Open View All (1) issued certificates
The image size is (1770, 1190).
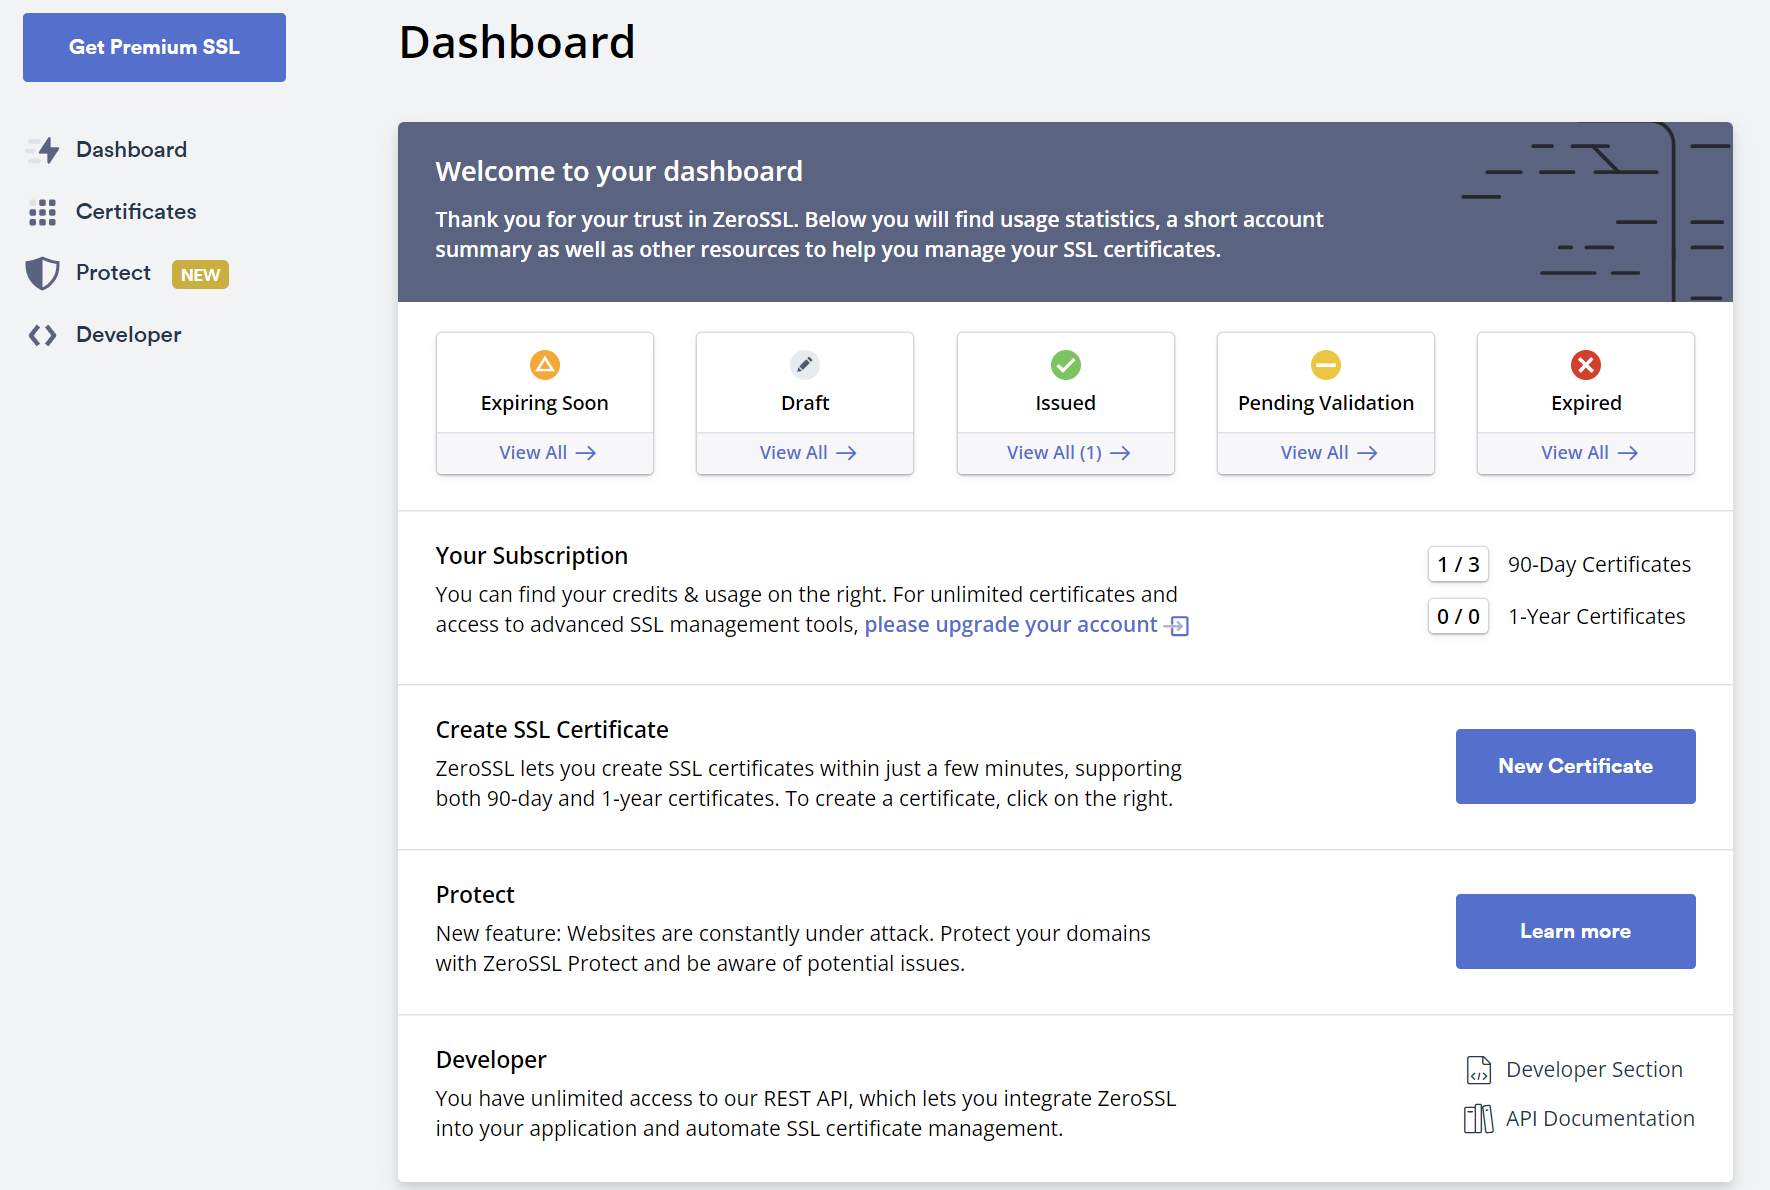coord(1066,453)
